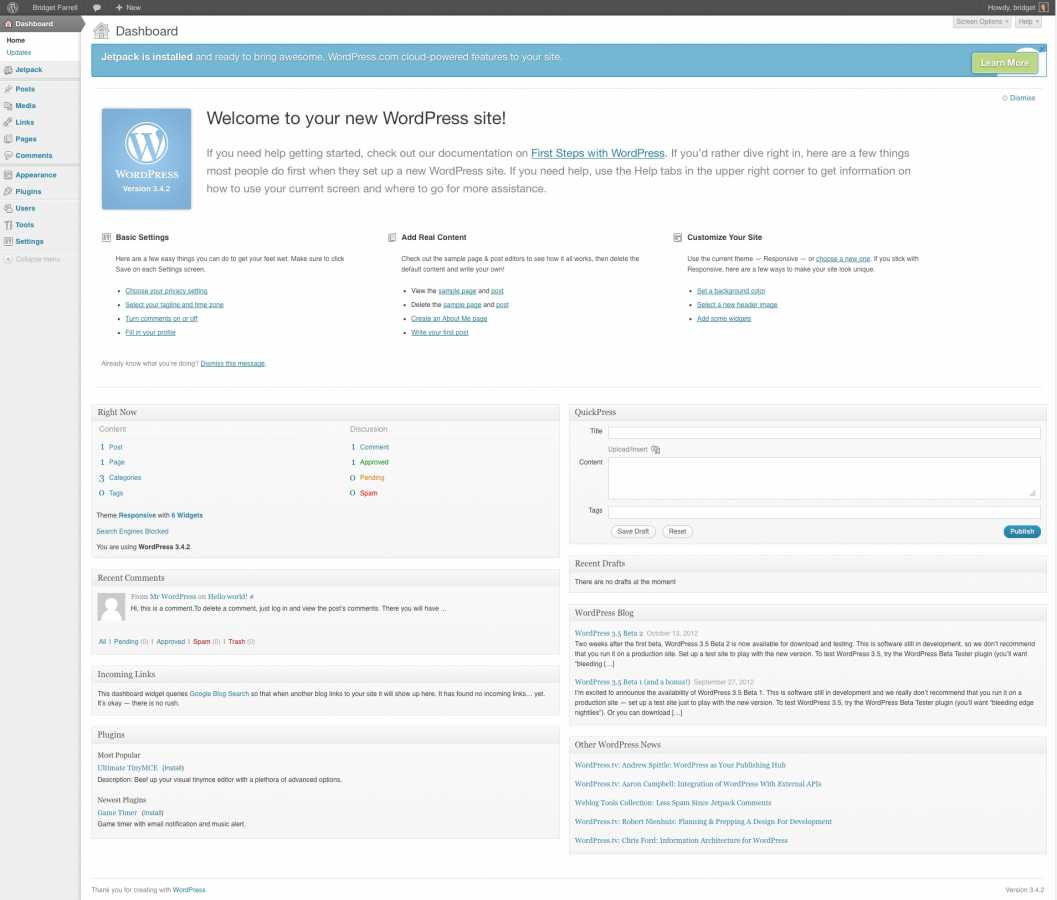The height and width of the screenshot is (900, 1057).
Task: Click Write your first post link
Action: (x=440, y=332)
